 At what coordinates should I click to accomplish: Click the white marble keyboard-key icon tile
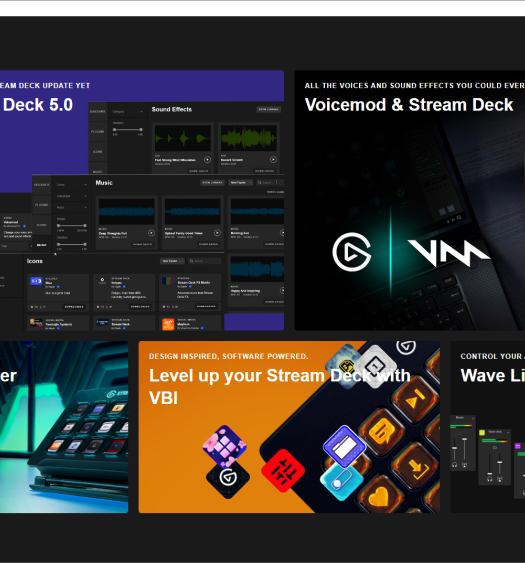375,366
